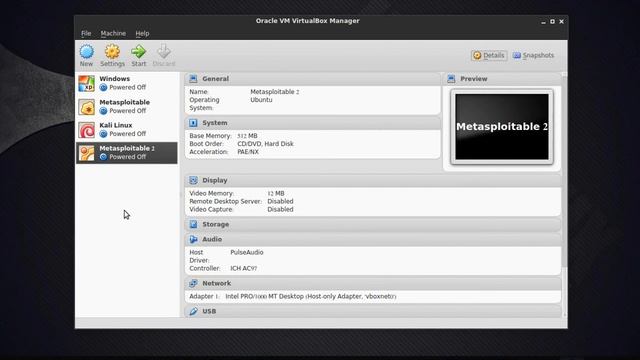
Task: Click the Remote Desktop Server 'Disabled' value
Action: pyautogui.click(x=280, y=201)
